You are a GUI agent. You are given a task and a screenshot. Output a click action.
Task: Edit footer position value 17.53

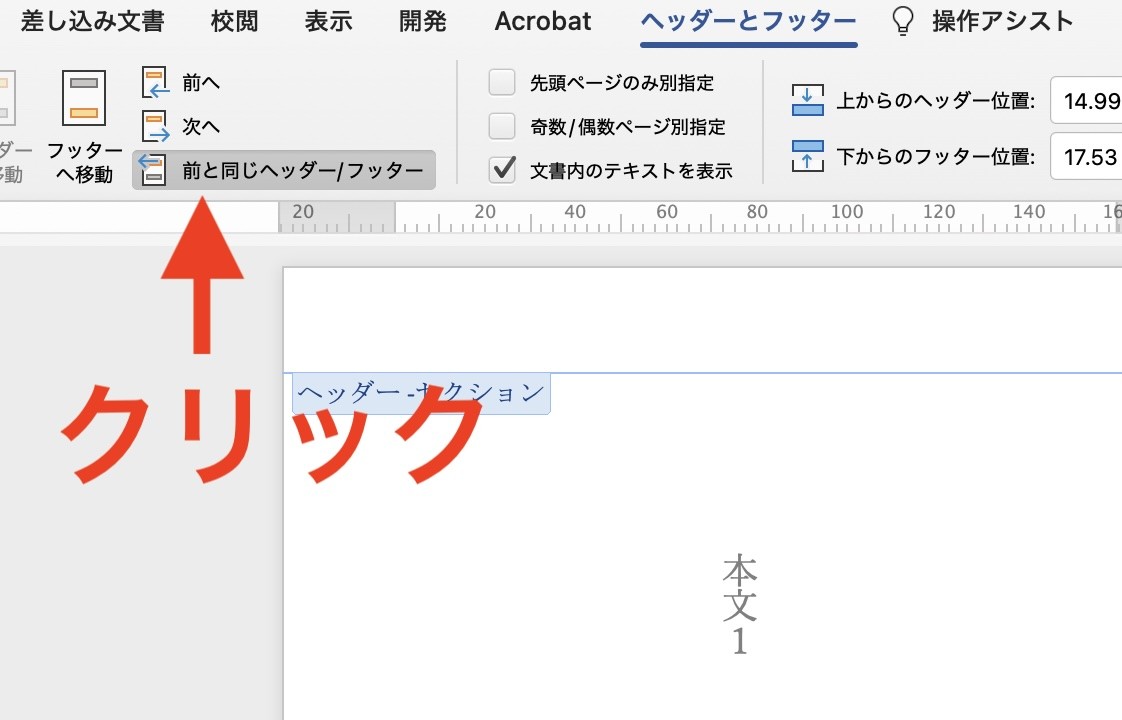(1087, 156)
